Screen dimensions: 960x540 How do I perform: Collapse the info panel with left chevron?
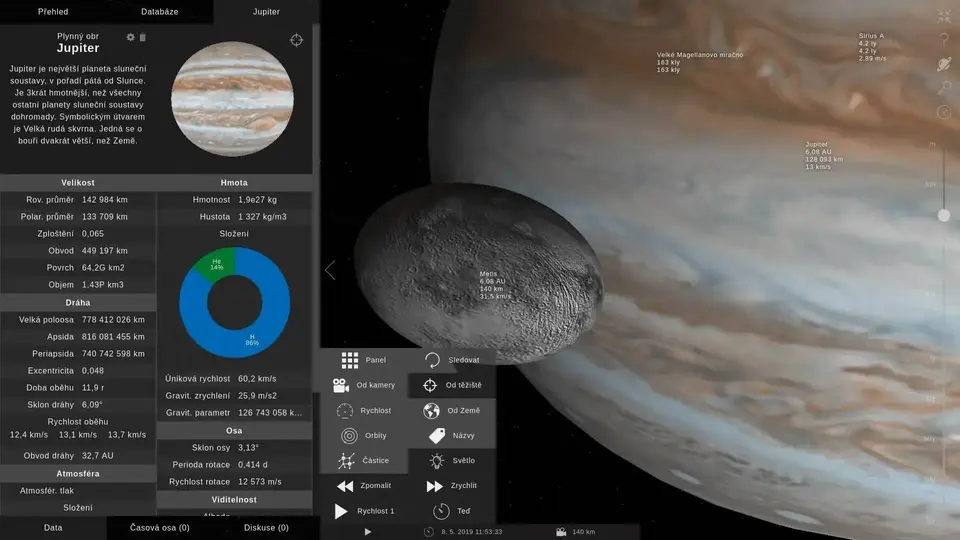coord(330,270)
